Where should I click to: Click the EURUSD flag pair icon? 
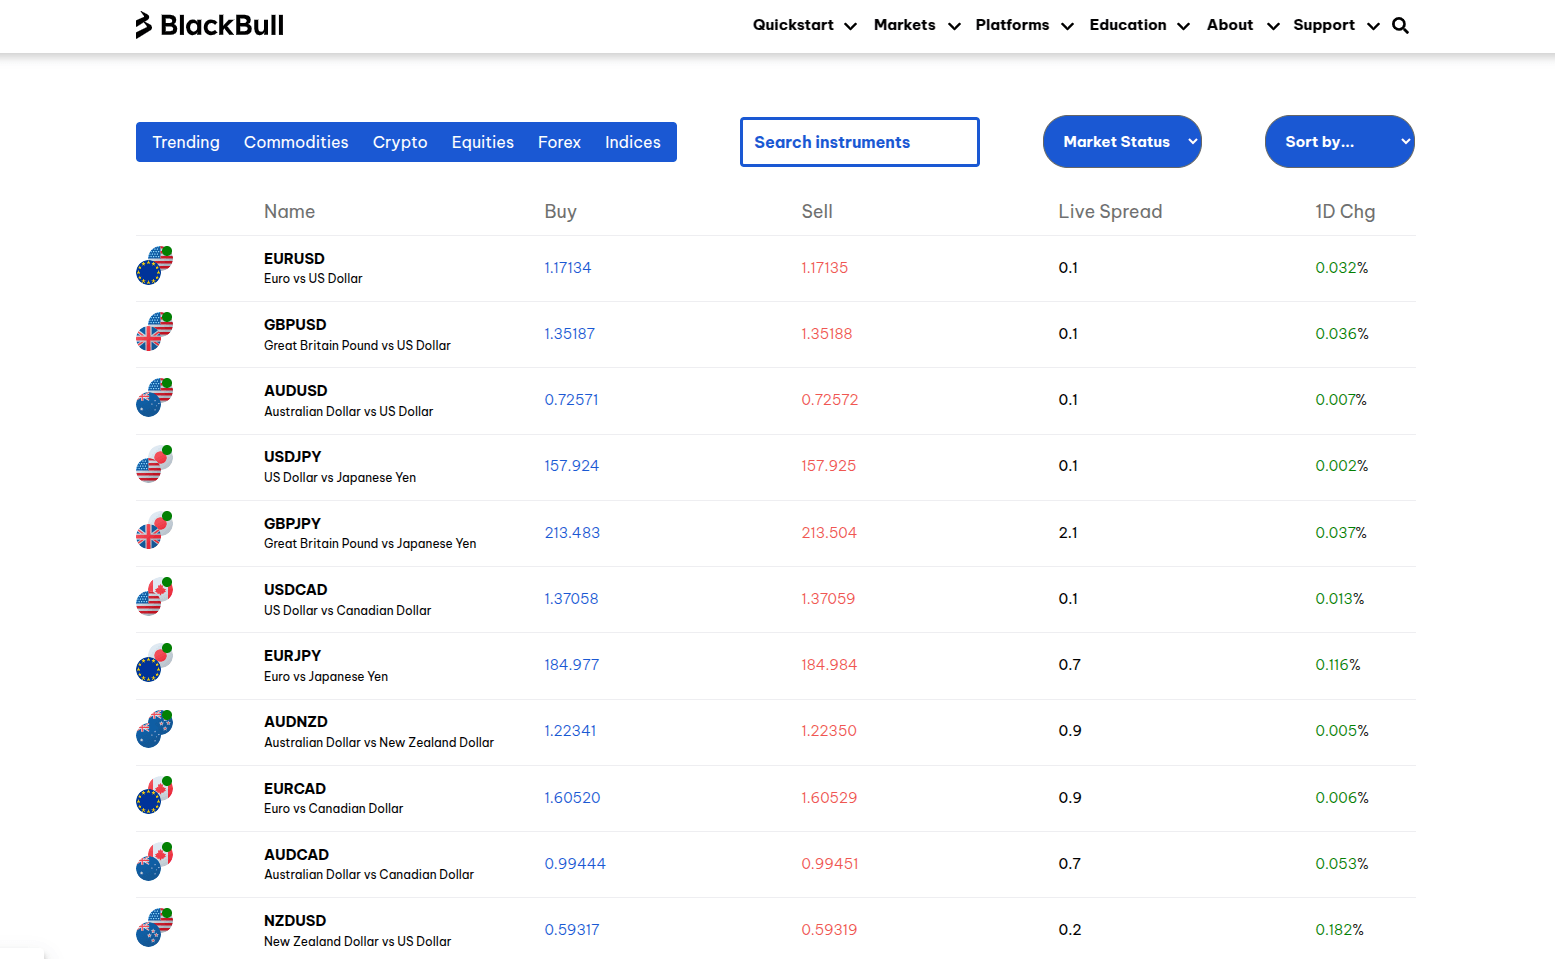click(x=154, y=266)
